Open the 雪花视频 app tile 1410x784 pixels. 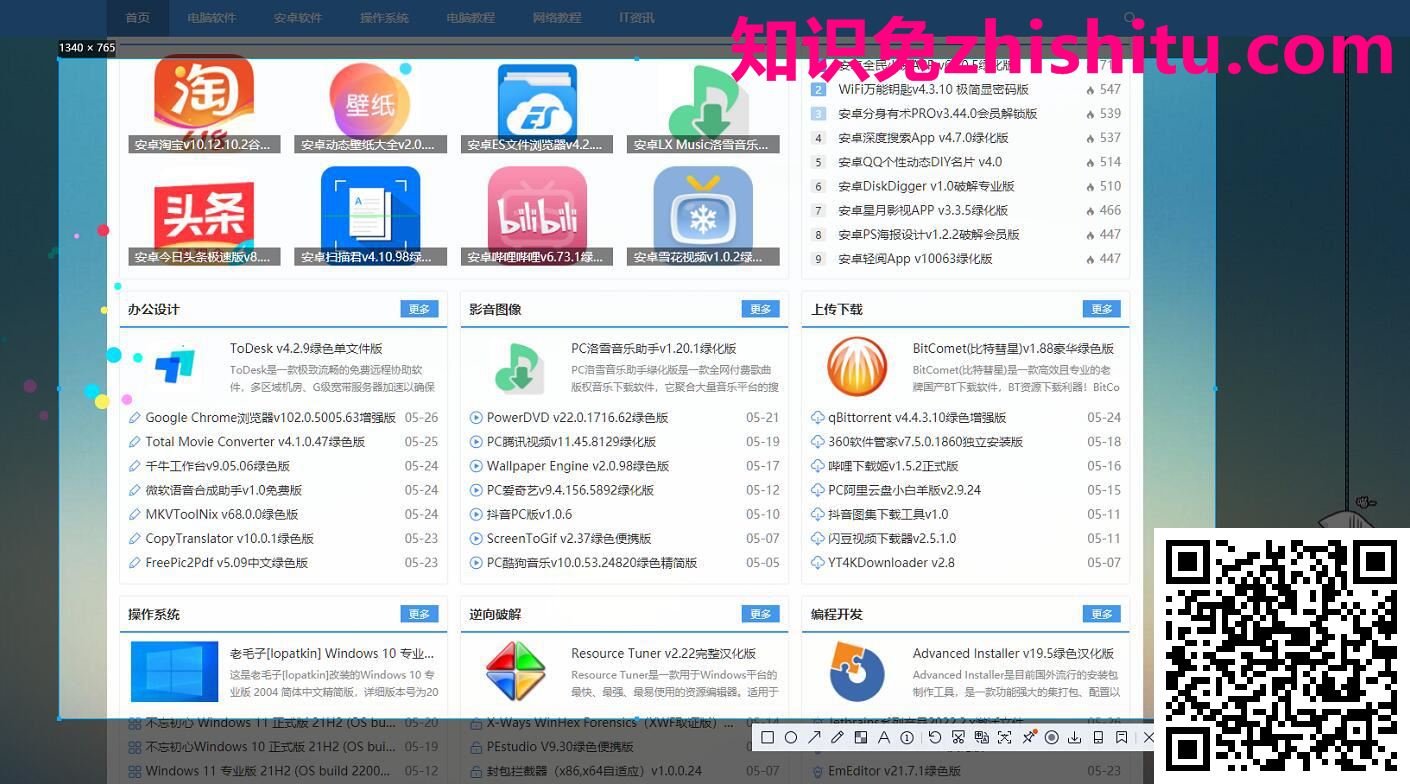[703, 216]
